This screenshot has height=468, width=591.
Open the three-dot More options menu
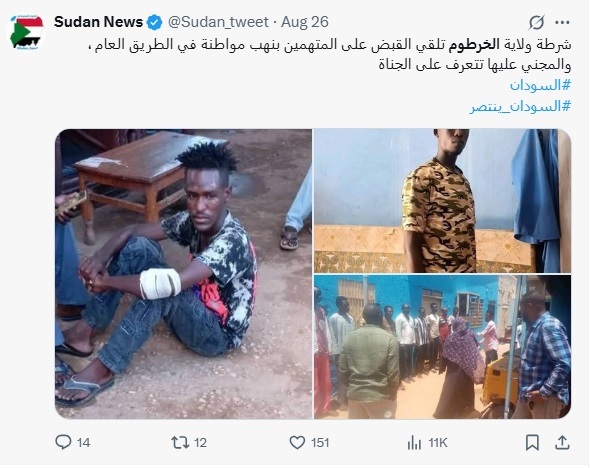coord(562,23)
